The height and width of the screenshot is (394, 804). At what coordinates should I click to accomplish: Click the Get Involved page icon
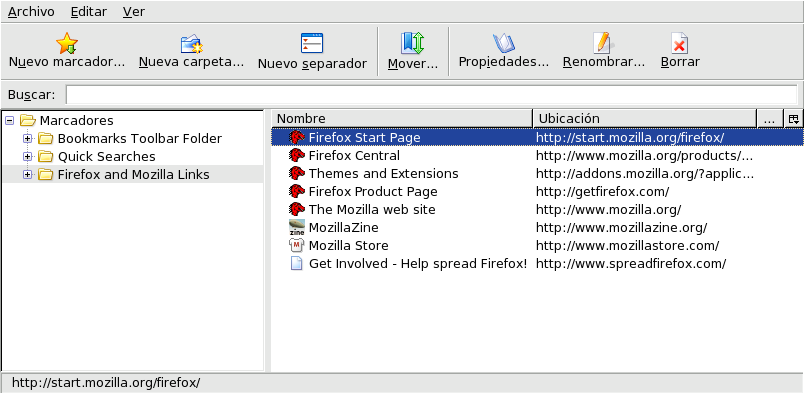pyautogui.click(x=297, y=264)
